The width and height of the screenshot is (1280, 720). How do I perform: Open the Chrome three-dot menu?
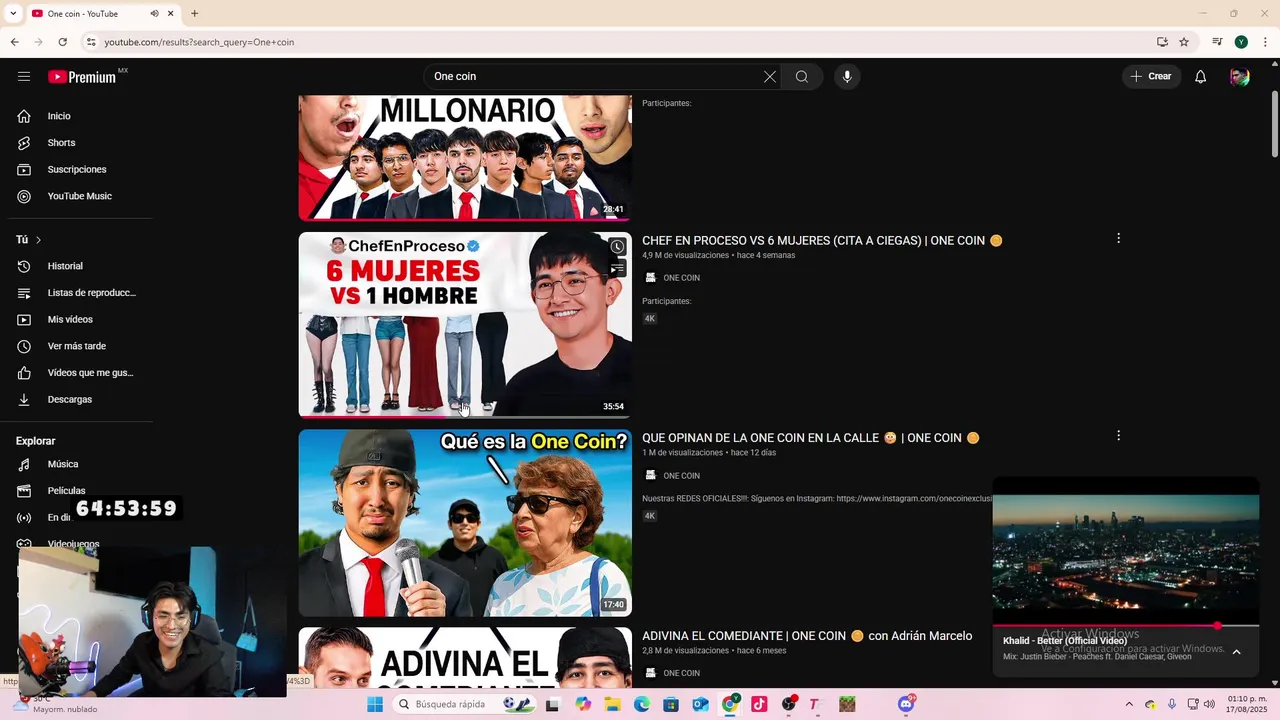[x=1265, y=42]
